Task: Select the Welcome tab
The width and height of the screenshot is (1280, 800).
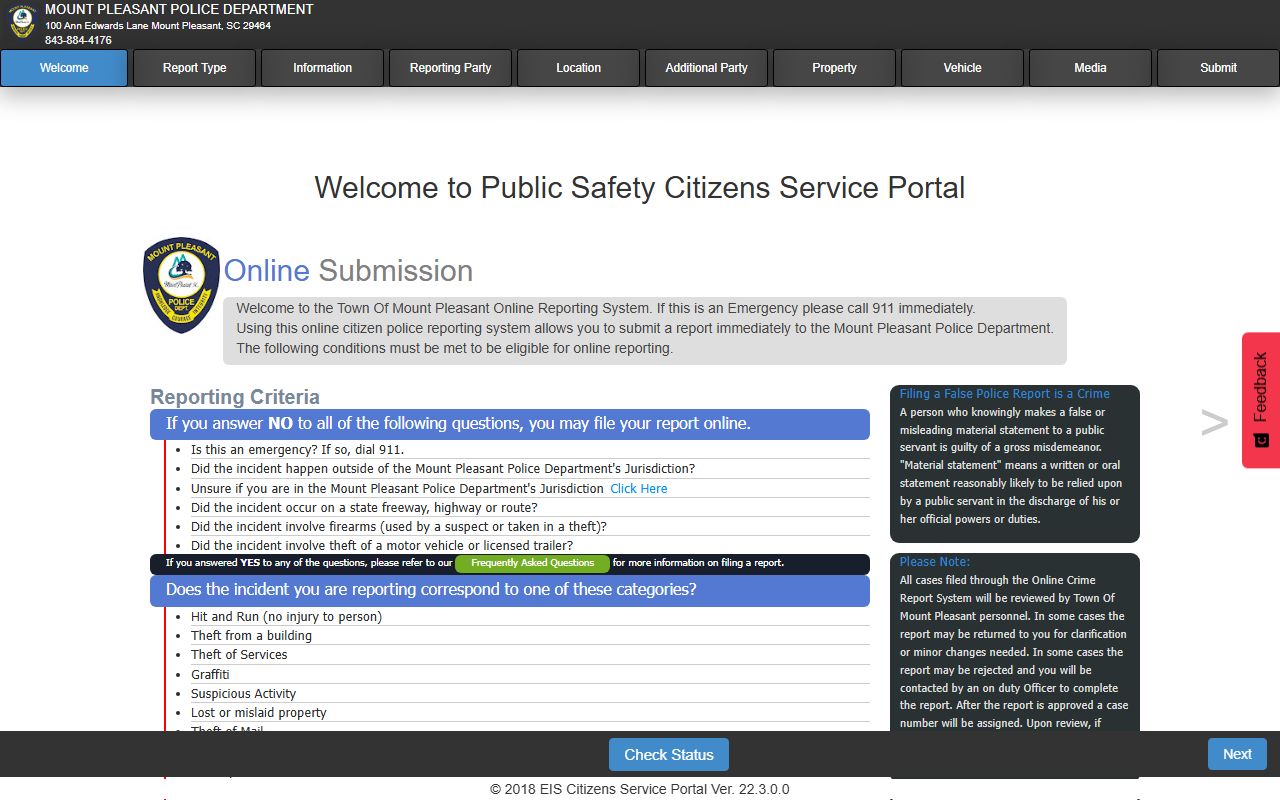Action: click(x=64, y=68)
